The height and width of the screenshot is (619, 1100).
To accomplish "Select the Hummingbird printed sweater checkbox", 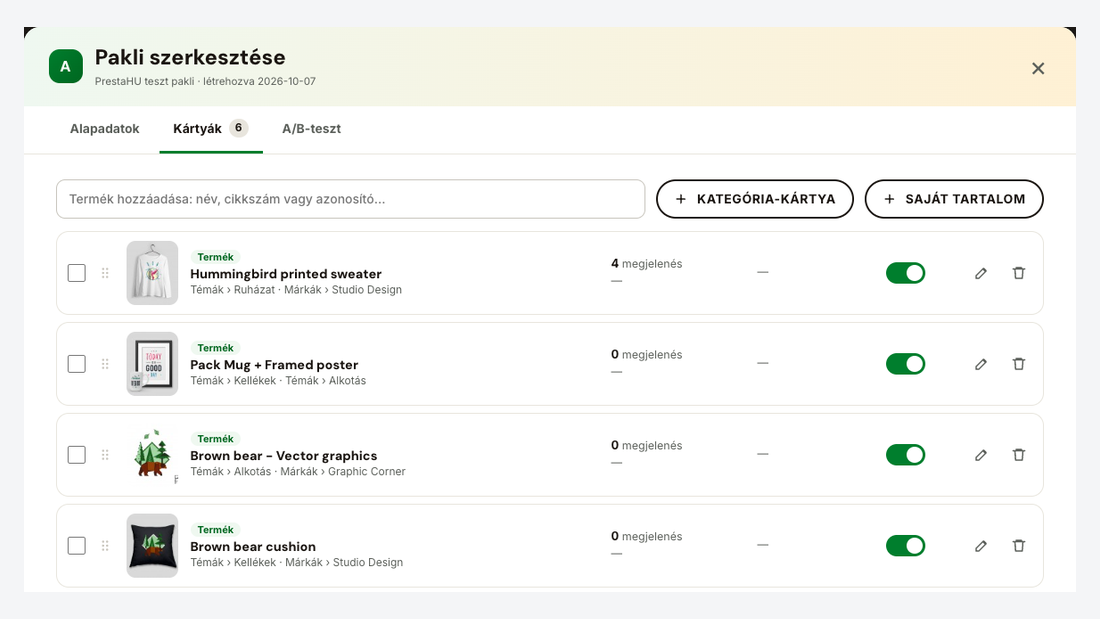I will [x=76, y=273].
